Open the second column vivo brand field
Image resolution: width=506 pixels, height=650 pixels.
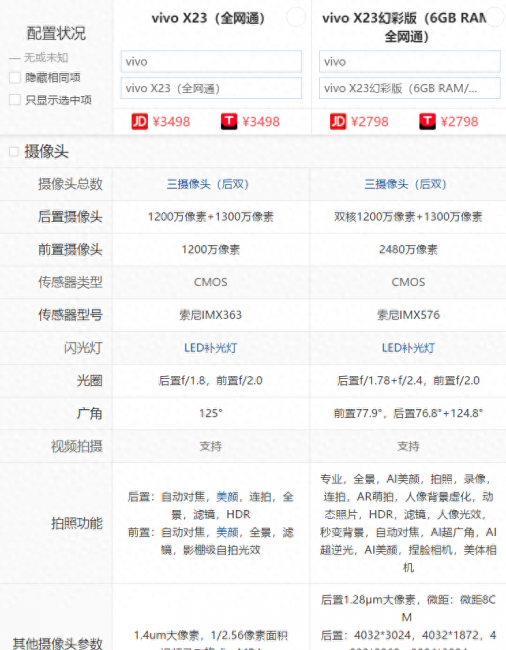(x=409, y=62)
